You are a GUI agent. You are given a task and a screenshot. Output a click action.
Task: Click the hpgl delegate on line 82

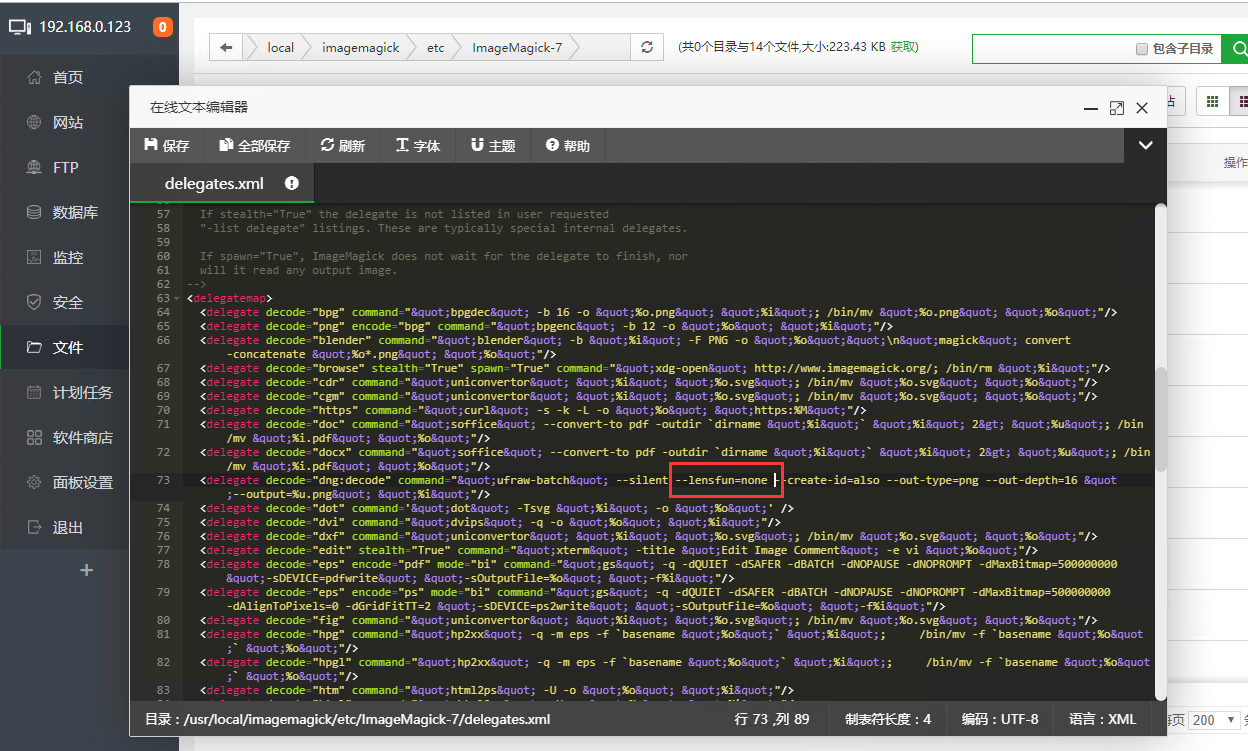(x=675, y=669)
